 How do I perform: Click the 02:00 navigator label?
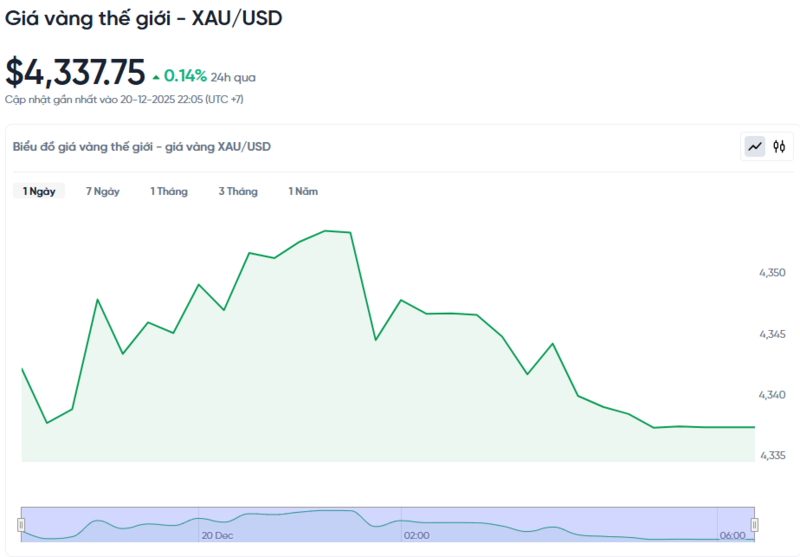416,536
